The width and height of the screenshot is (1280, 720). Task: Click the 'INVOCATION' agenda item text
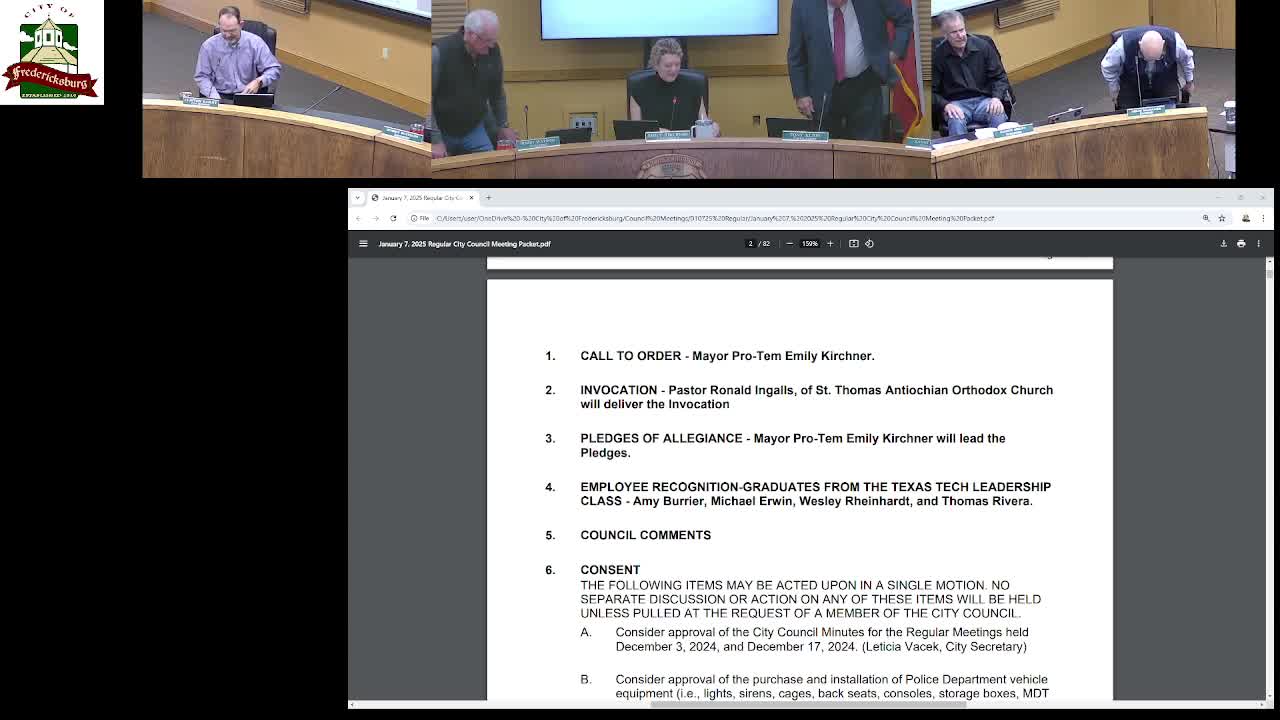coord(816,397)
